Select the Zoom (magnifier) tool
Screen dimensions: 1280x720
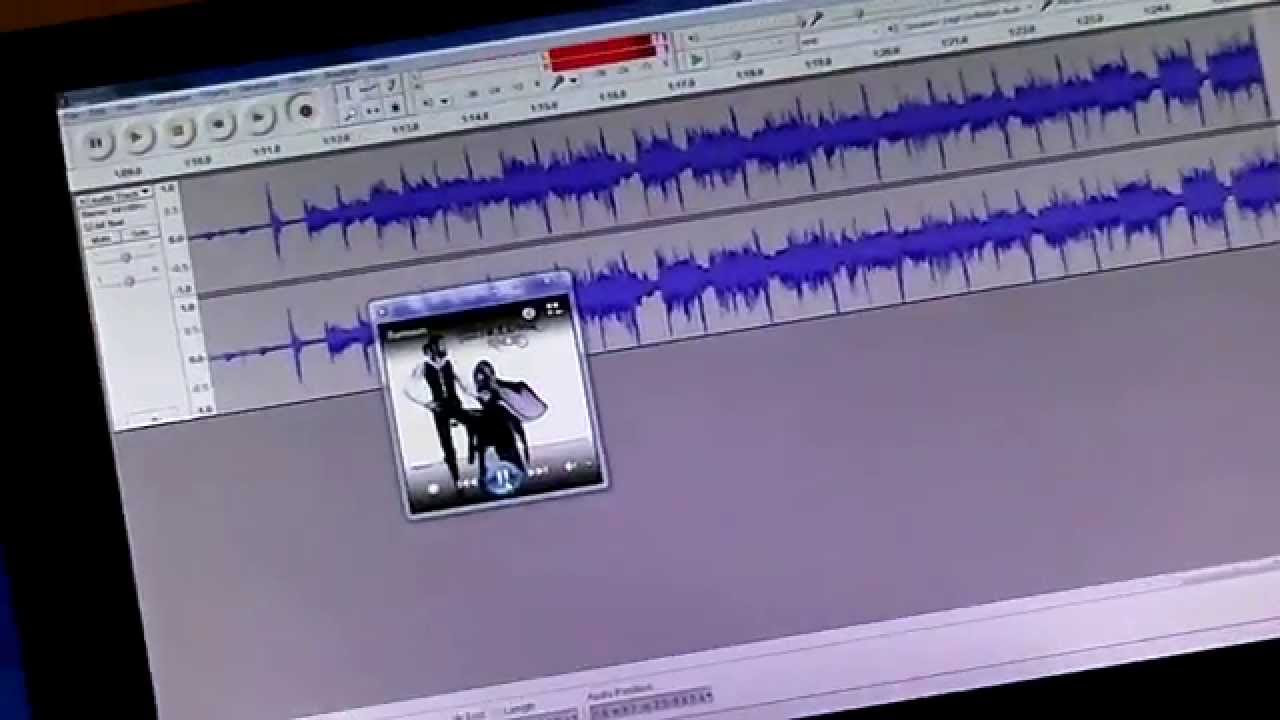coord(350,114)
